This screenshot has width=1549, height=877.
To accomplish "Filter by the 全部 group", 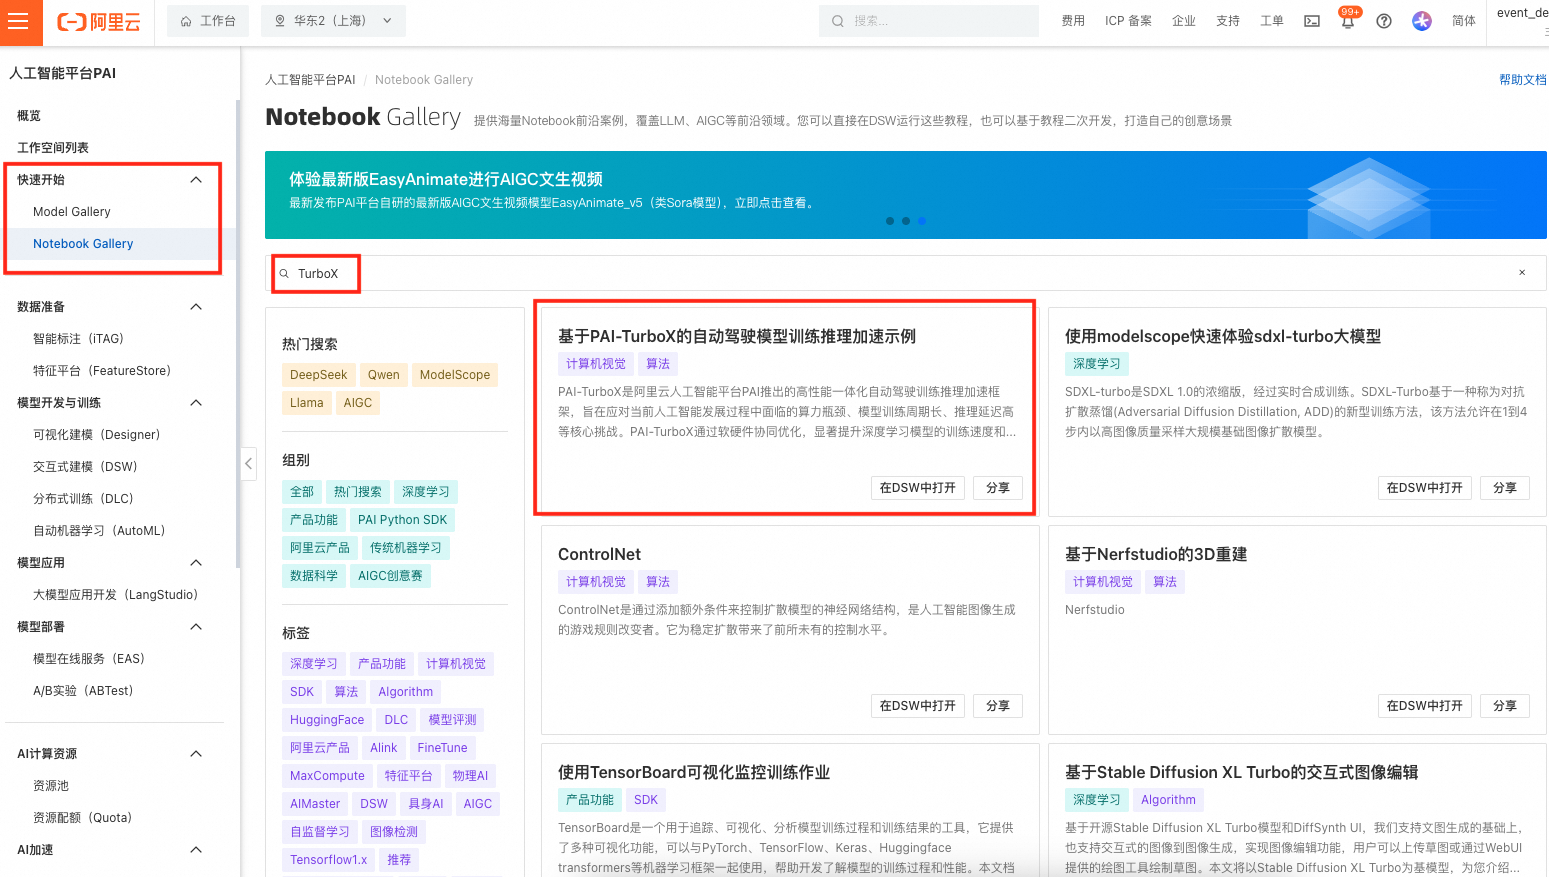I will point(302,492).
